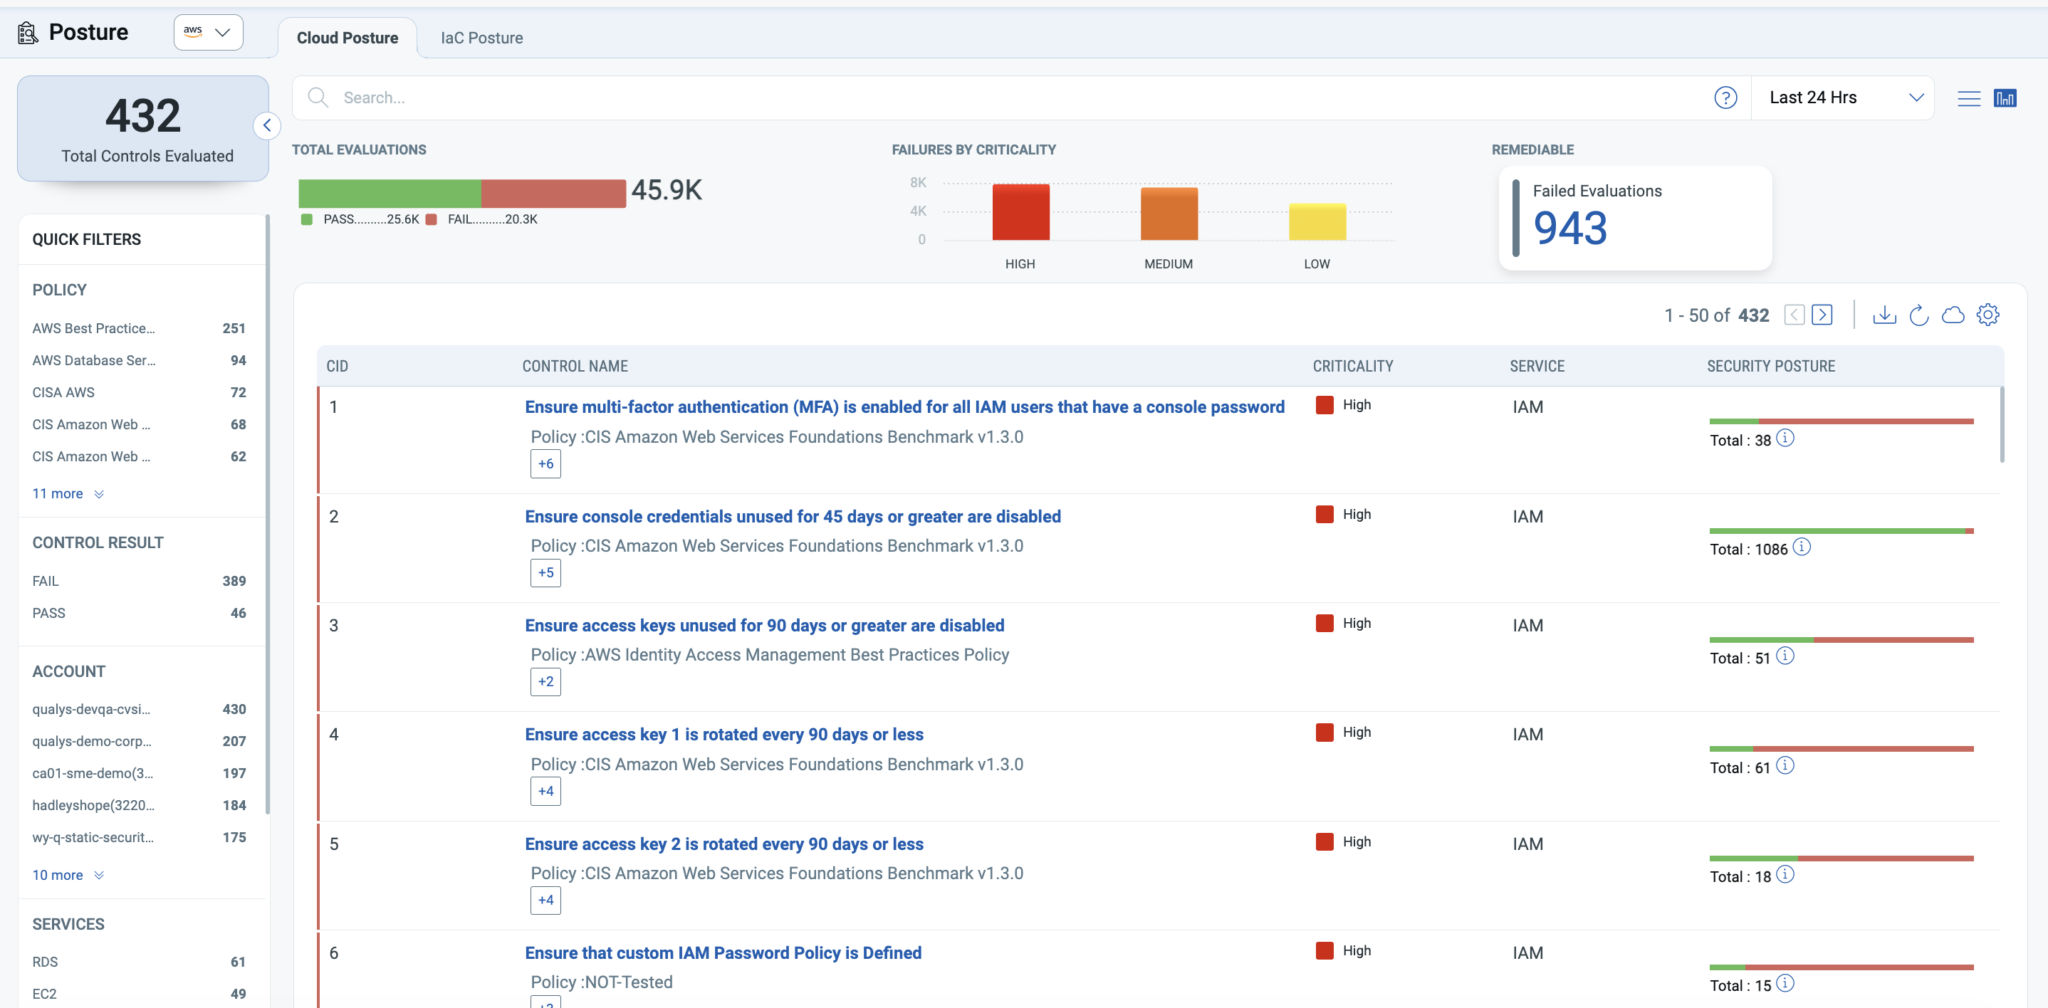
Task: Switch to the Cloud Posture tab
Action: tap(347, 38)
